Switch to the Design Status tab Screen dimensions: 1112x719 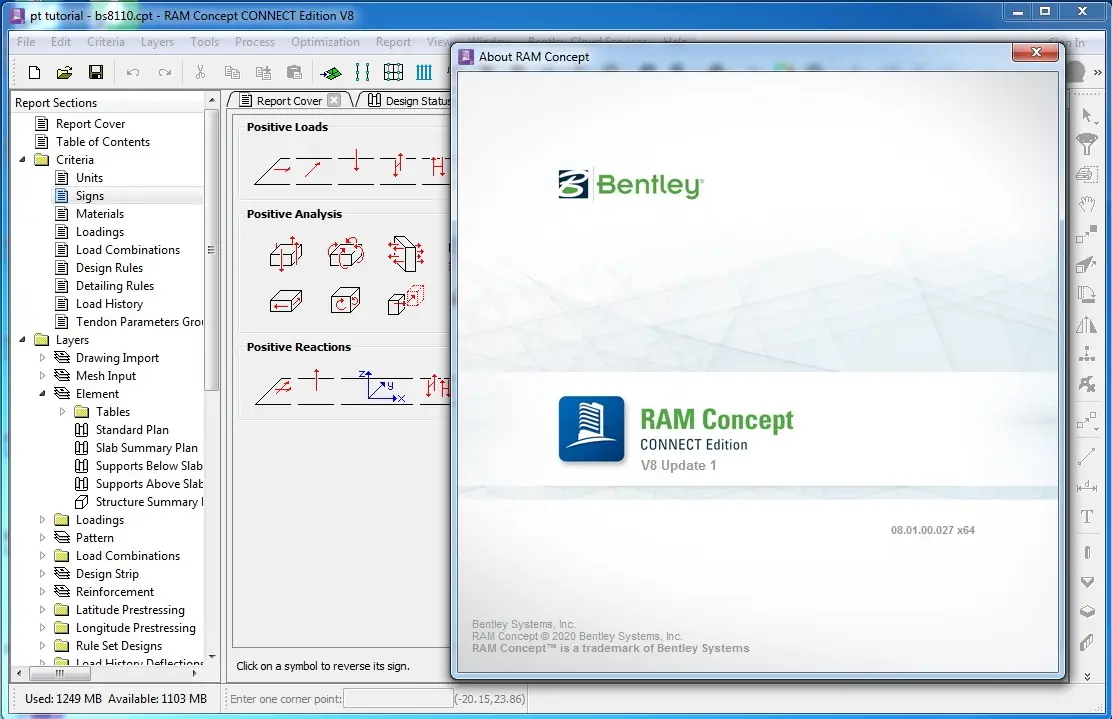[x=408, y=101]
